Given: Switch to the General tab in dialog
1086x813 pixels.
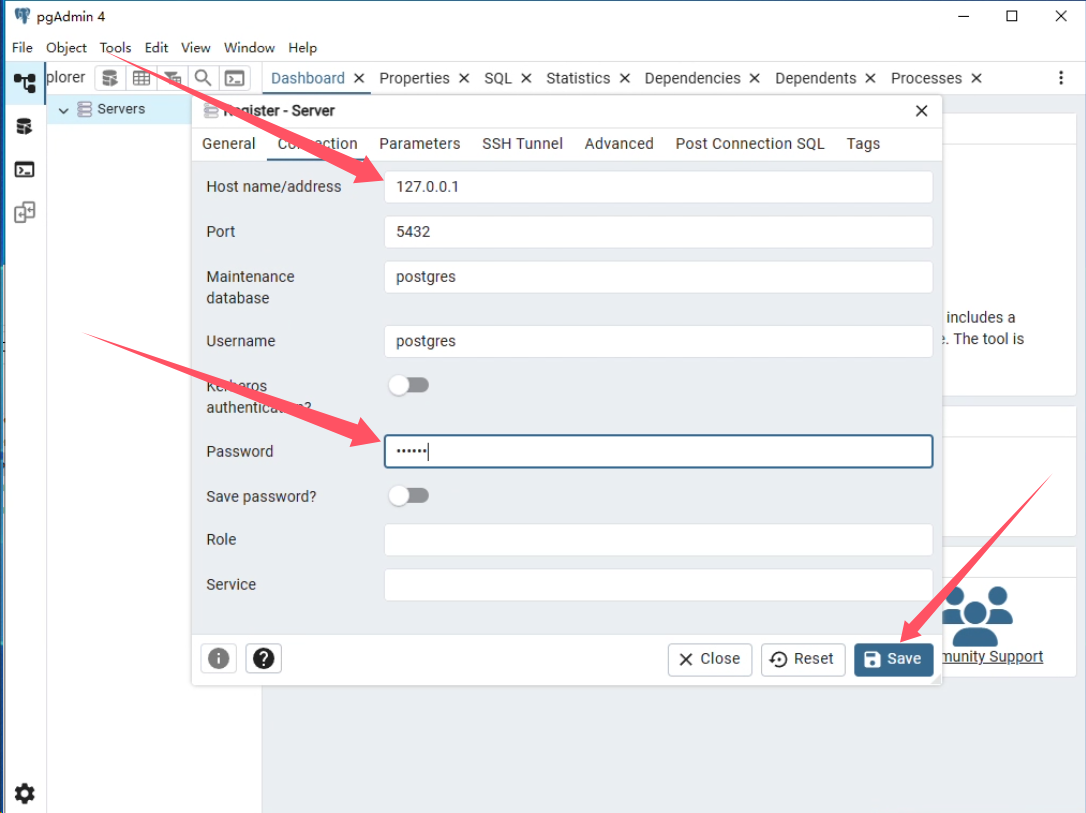Looking at the screenshot, I should 229,143.
